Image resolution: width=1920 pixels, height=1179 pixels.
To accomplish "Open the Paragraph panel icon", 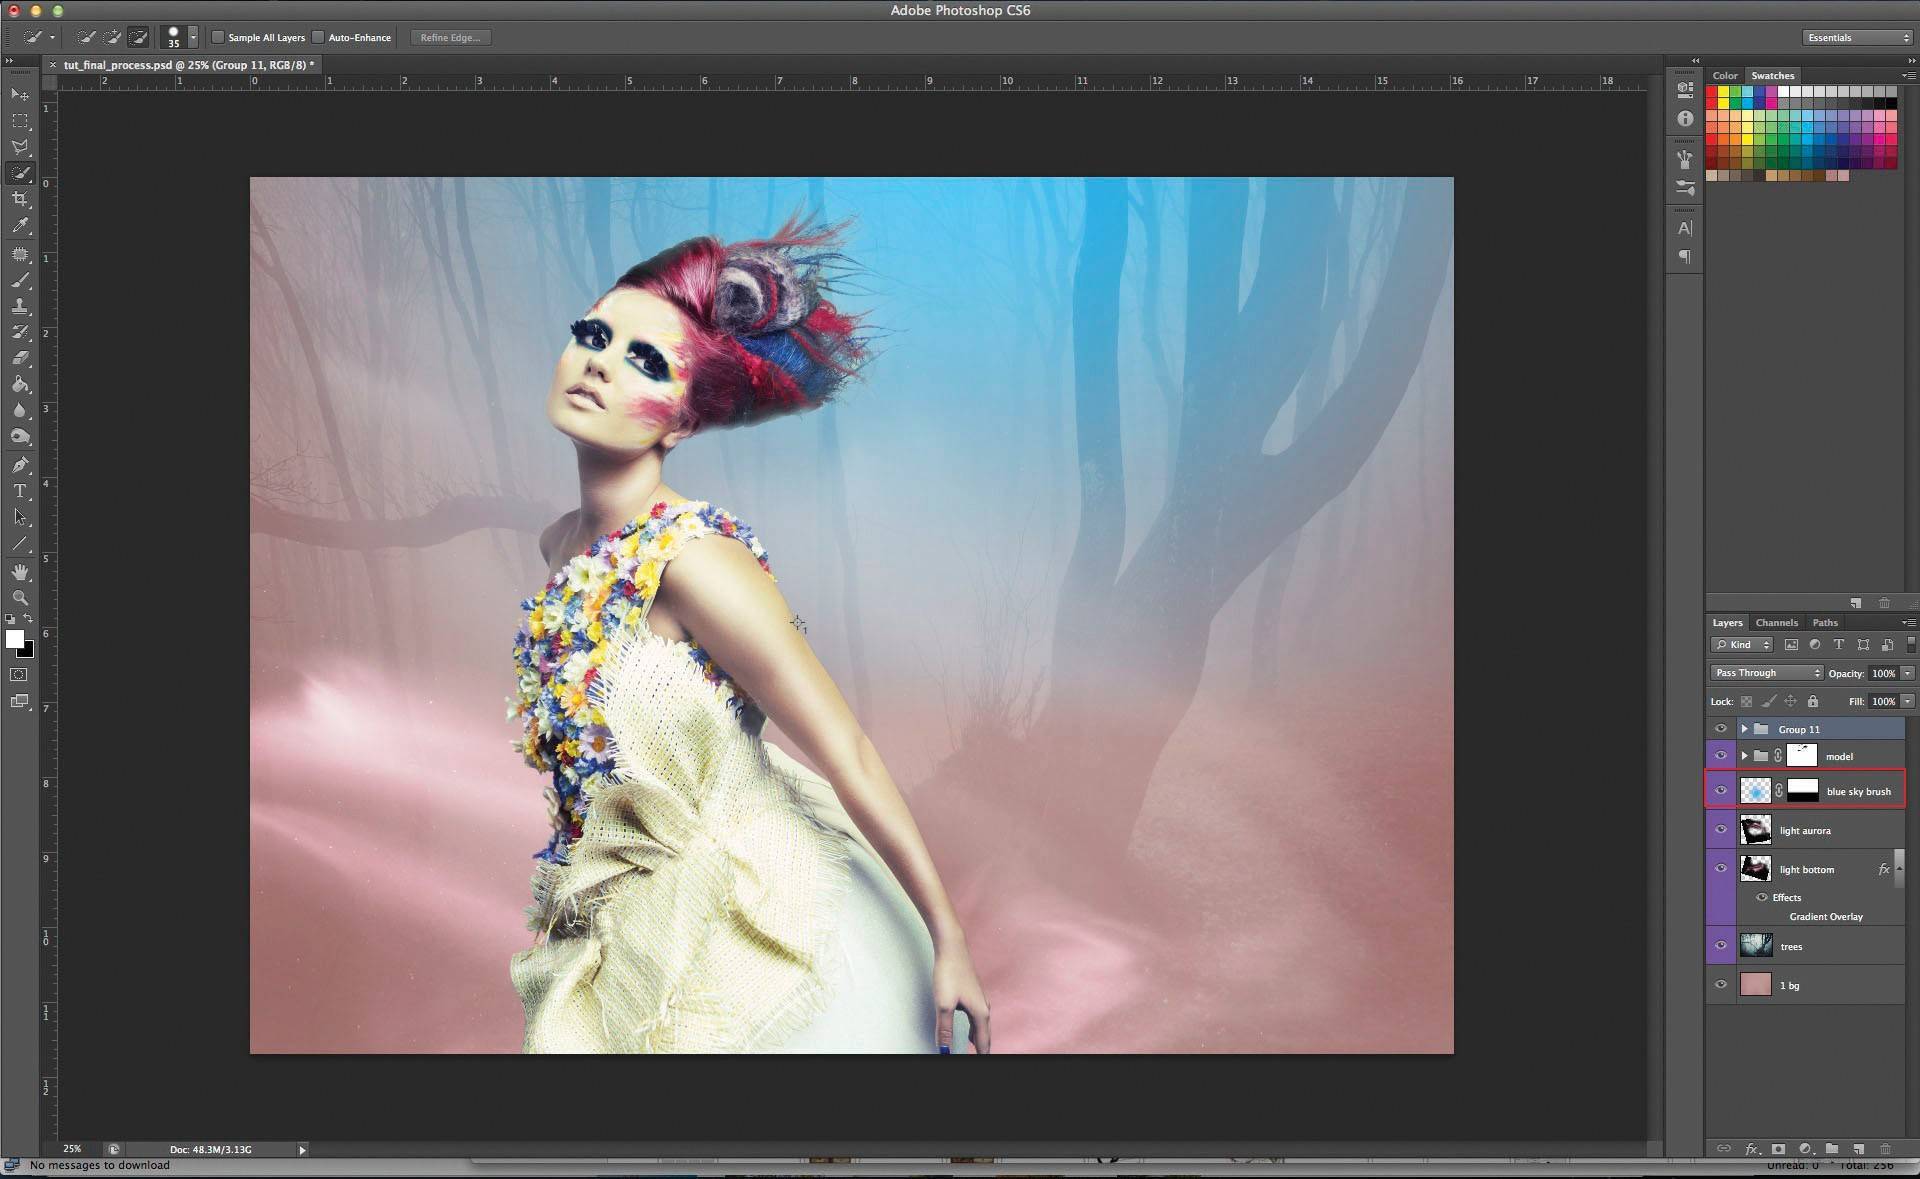I will click(1685, 257).
